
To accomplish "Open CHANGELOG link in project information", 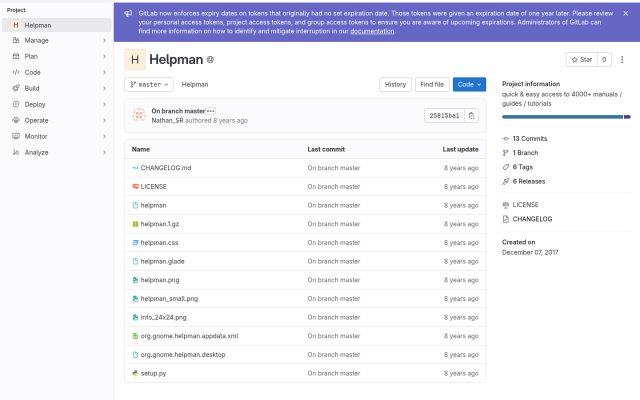I will coord(532,219).
